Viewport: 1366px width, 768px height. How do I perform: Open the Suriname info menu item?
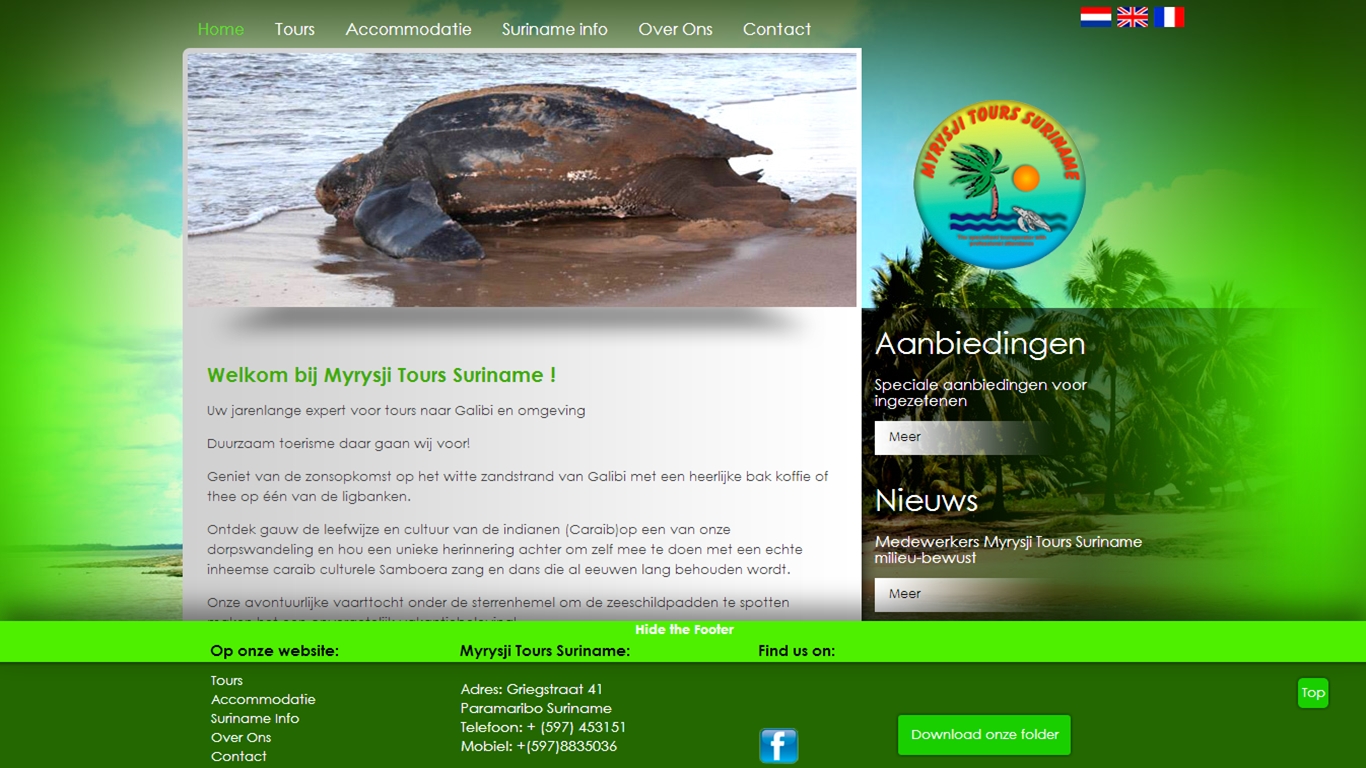[x=555, y=29]
